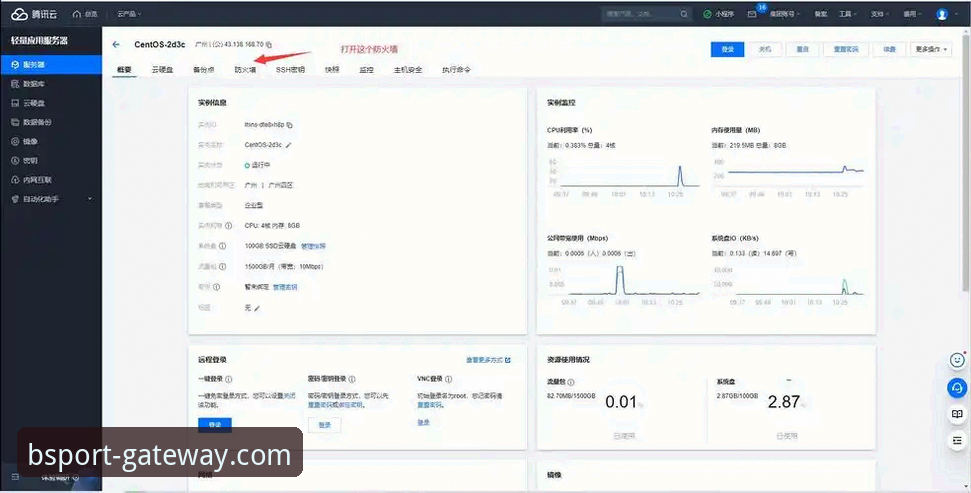Switch to the 执行命令 tab

click(x=456, y=70)
